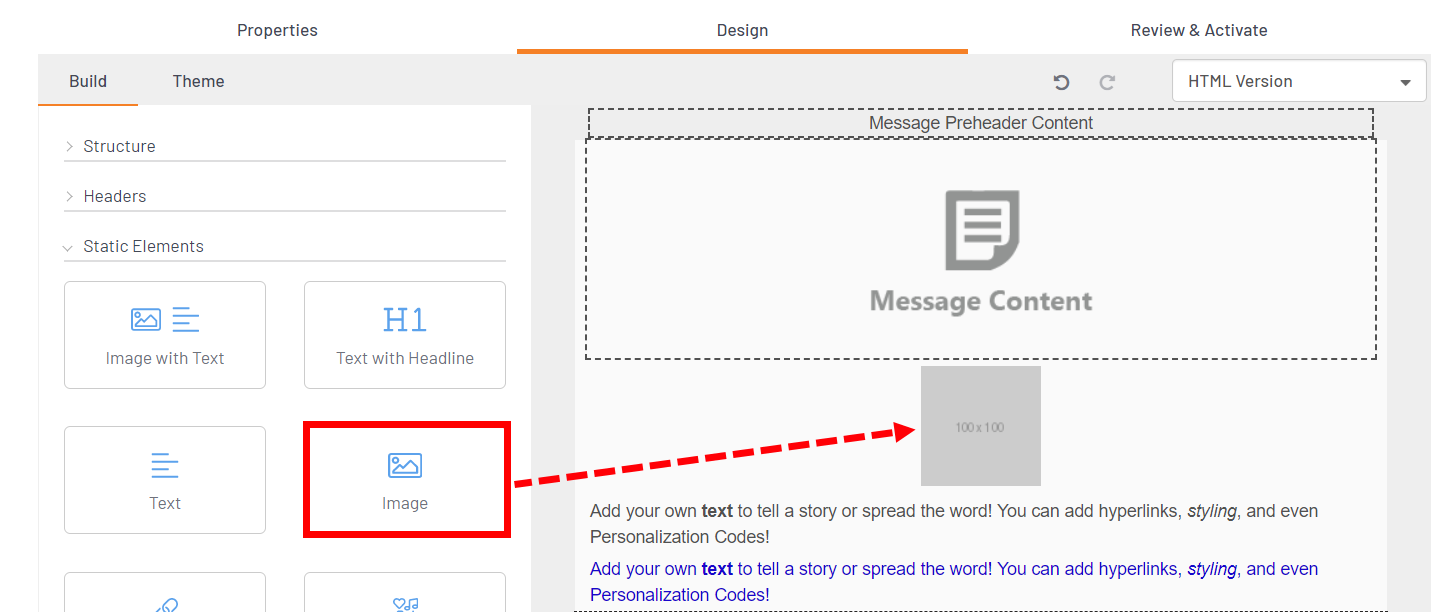Image resolution: width=1437 pixels, height=612 pixels.
Task: Click the Message Preheader Content block
Action: click(980, 123)
